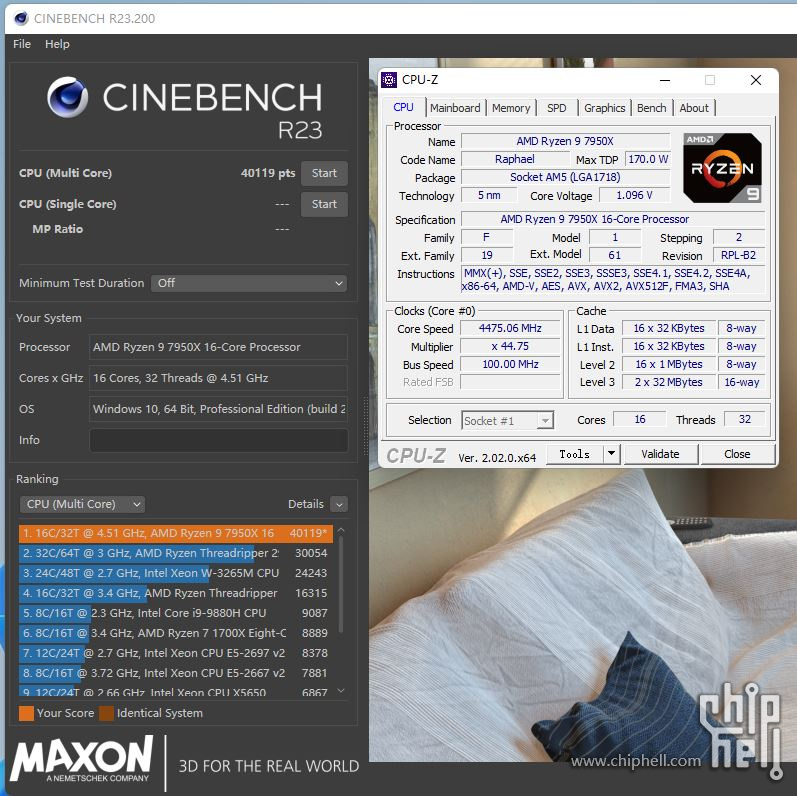
Task: Select ranking row 7 Xeon E5-2697 v2
Action: [x=176, y=653]
